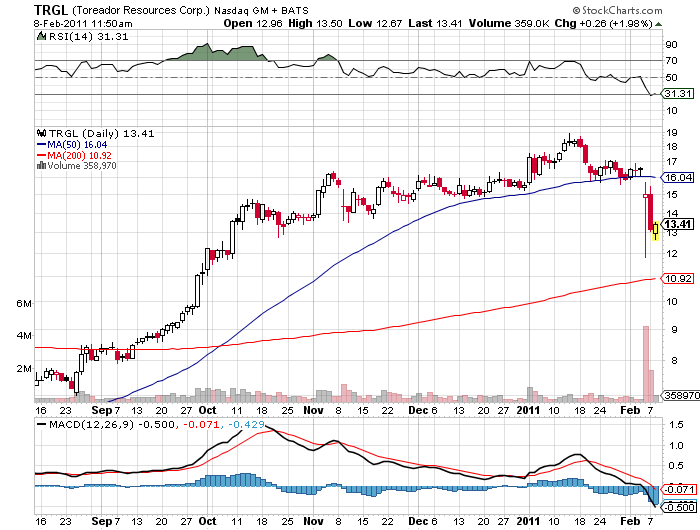Select the blue MA(50) legend line swatch

pos(41,145)
